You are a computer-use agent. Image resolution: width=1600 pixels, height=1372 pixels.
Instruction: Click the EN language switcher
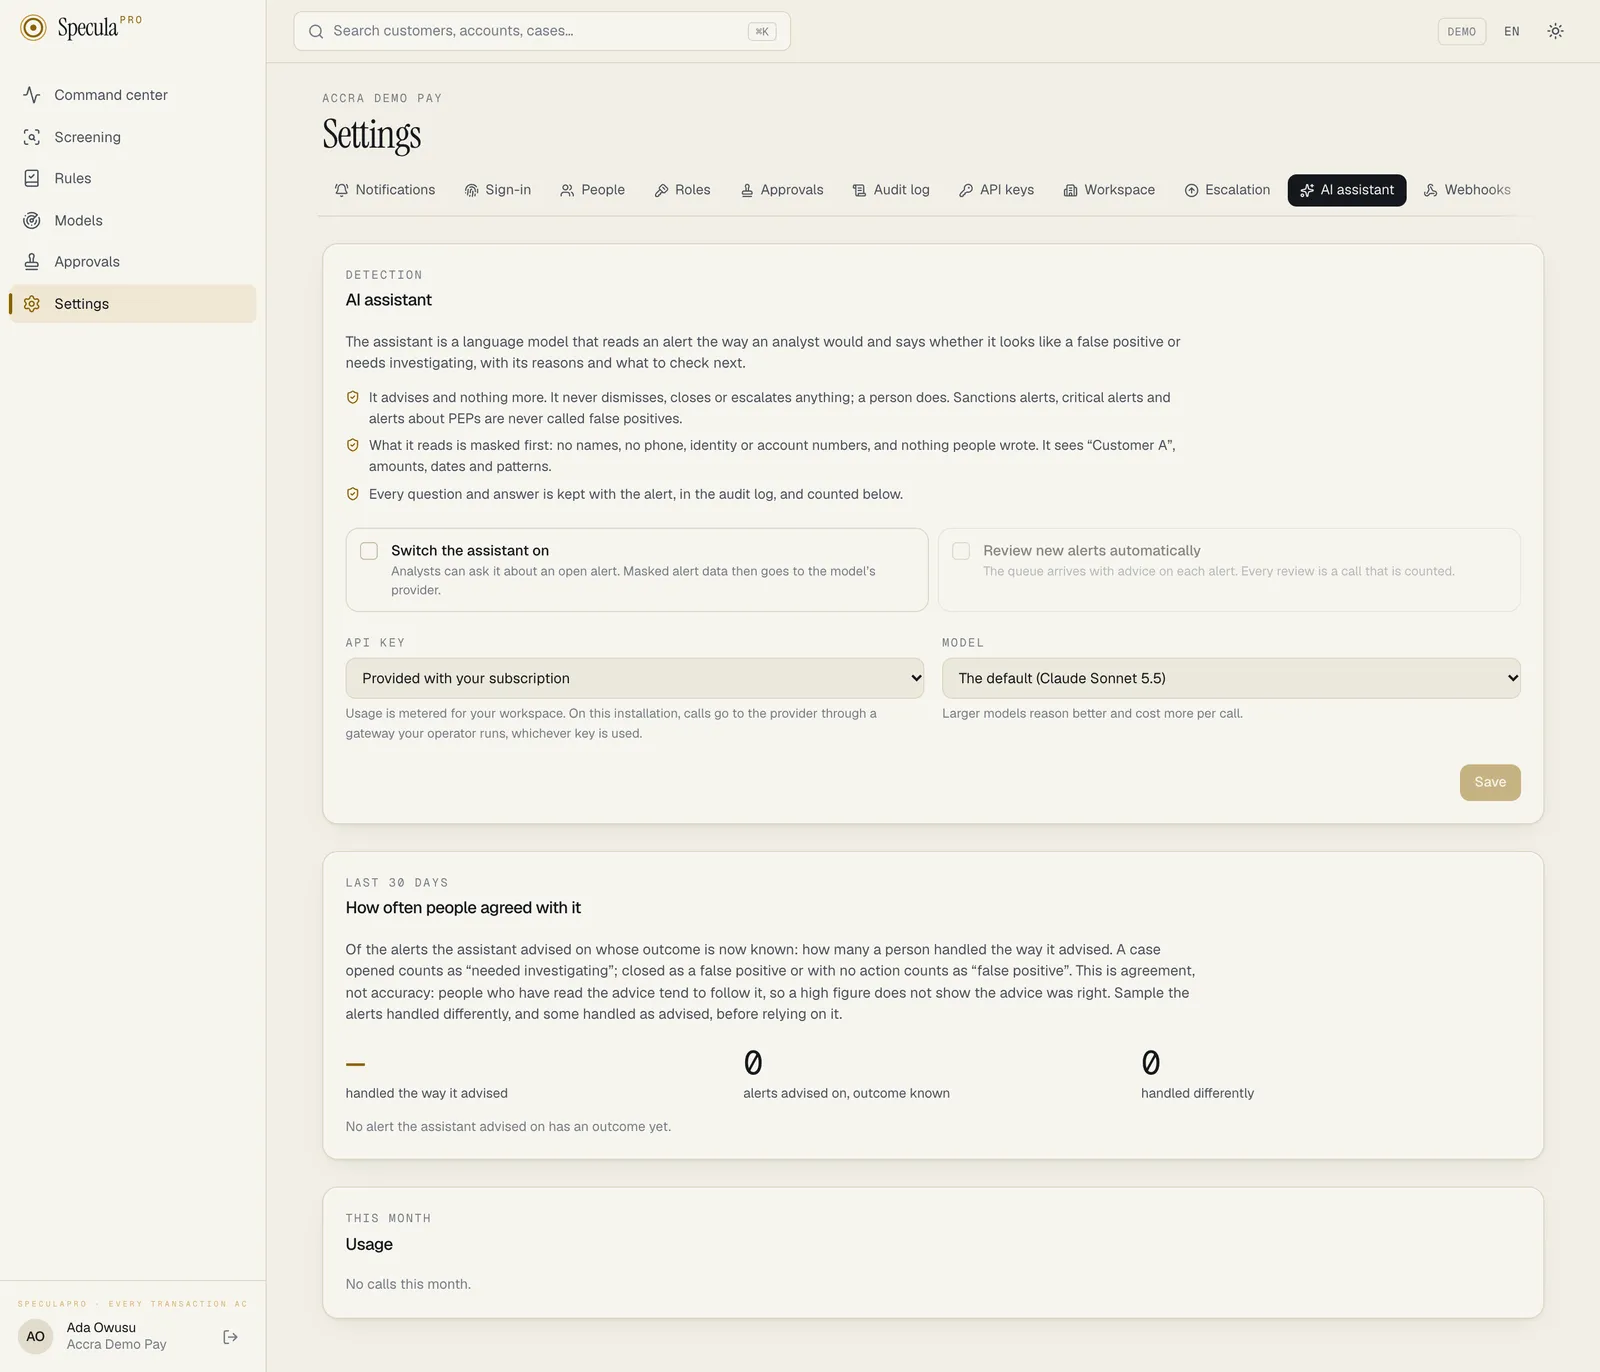[1512, 31]
